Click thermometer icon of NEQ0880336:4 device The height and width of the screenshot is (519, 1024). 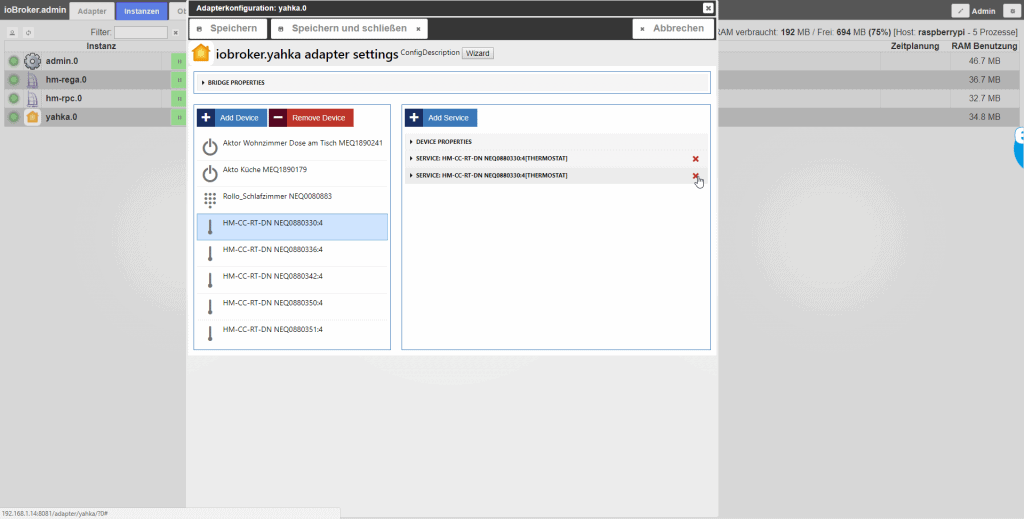(210, 253)
